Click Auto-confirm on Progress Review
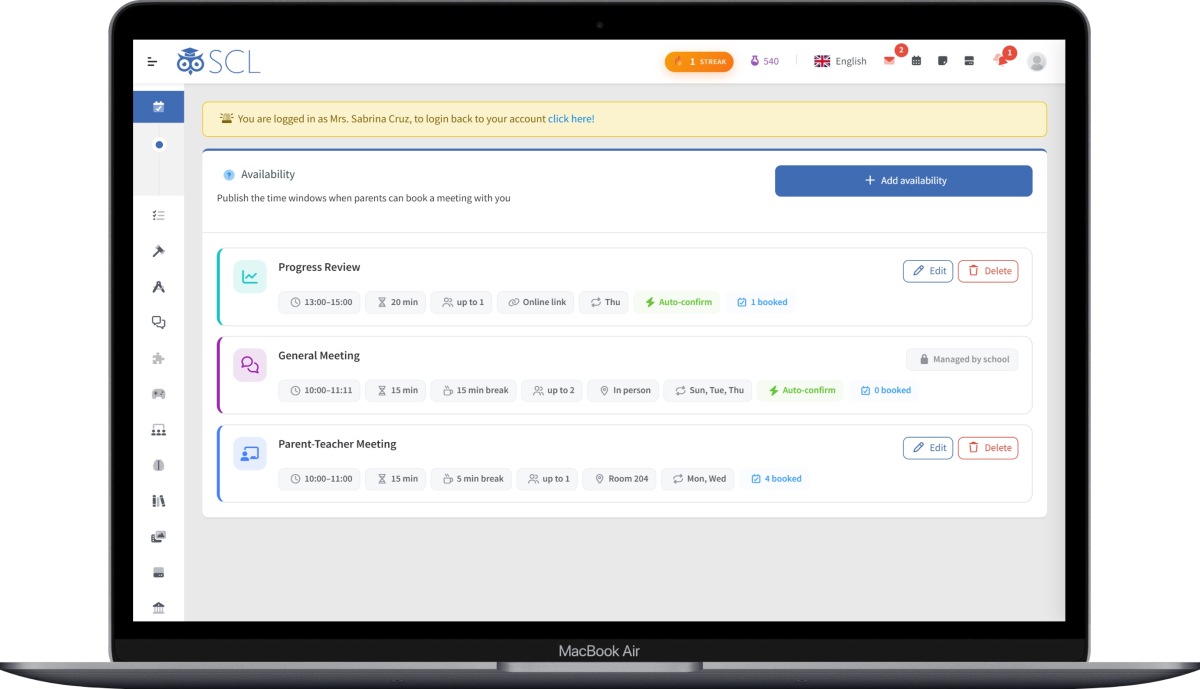 click(678, 302)
